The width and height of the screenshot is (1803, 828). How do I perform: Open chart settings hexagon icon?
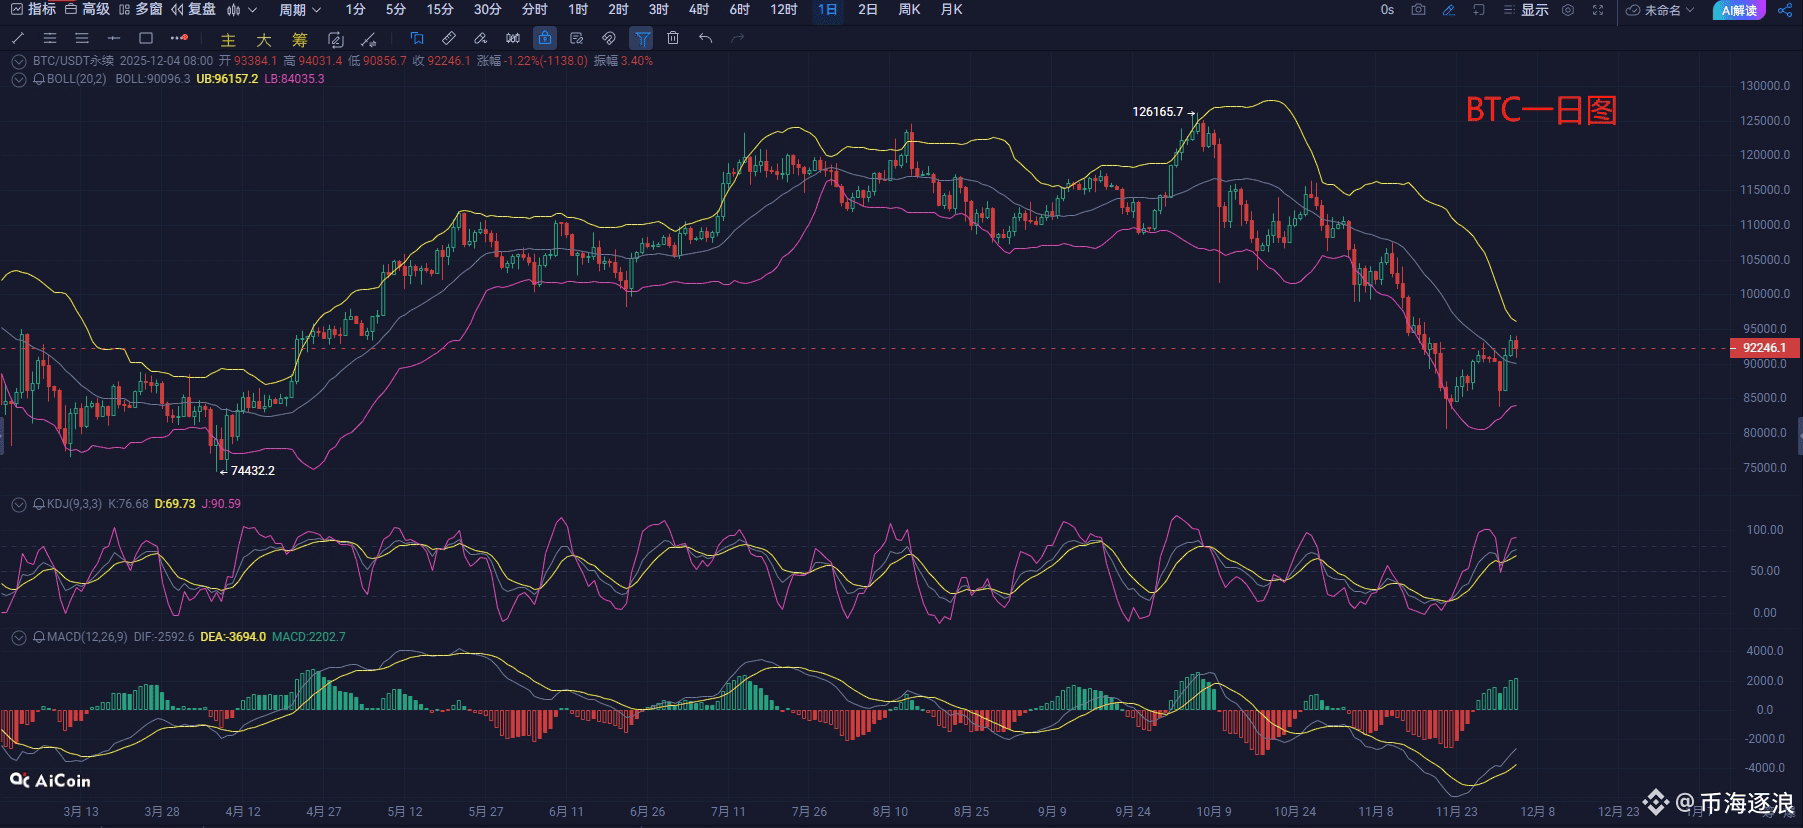click(1568, 10)
